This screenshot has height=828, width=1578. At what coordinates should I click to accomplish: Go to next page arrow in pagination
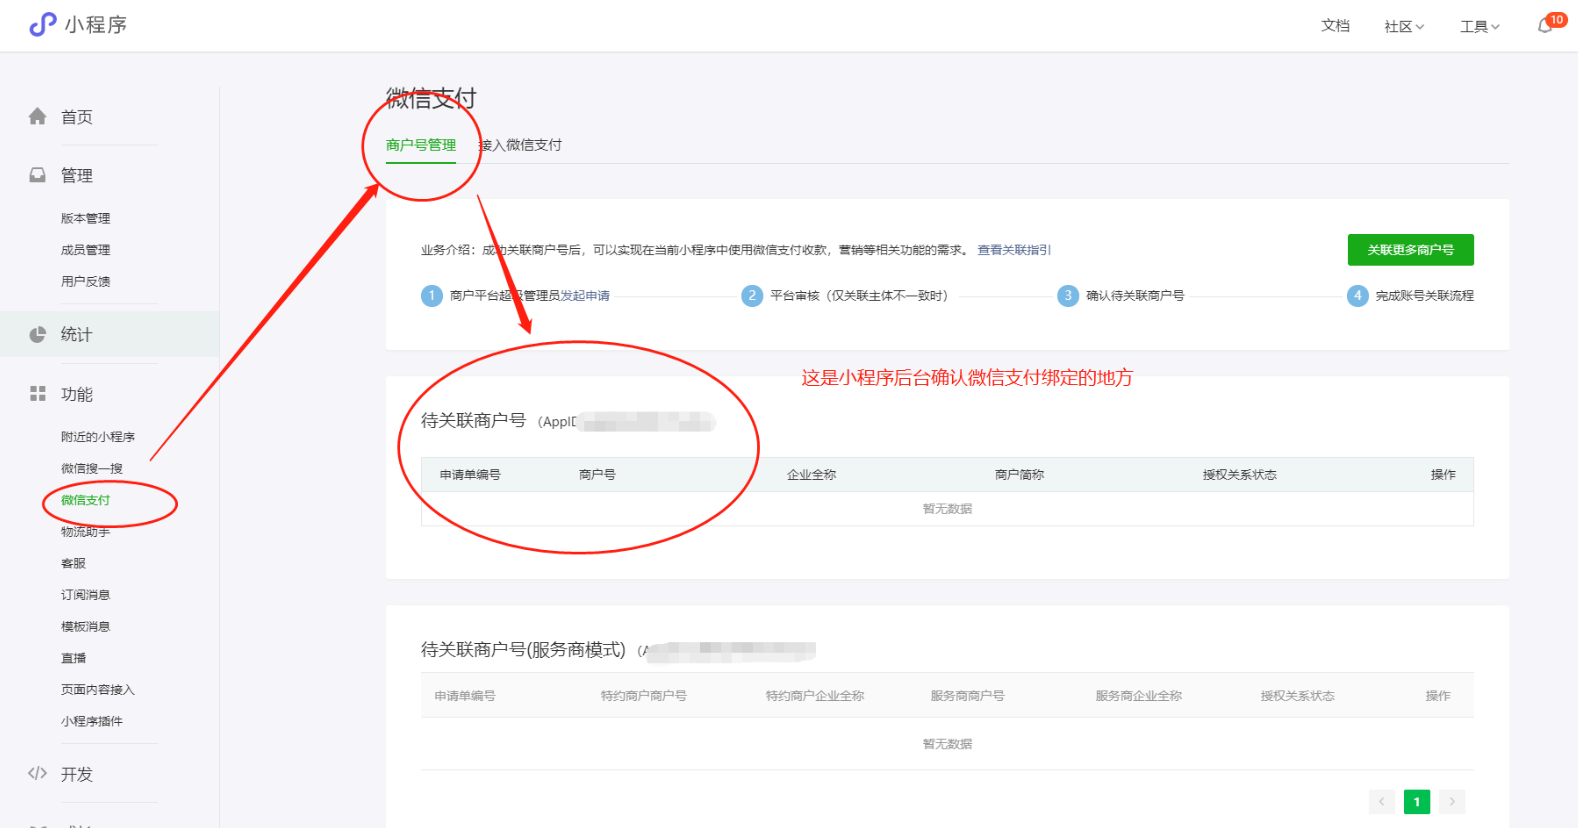click(x=1452, y=802)
